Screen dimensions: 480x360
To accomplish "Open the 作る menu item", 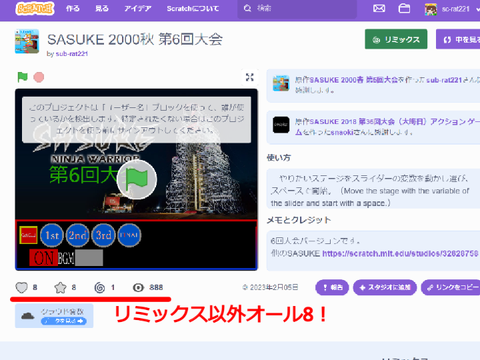I will [x=72, y=9].
